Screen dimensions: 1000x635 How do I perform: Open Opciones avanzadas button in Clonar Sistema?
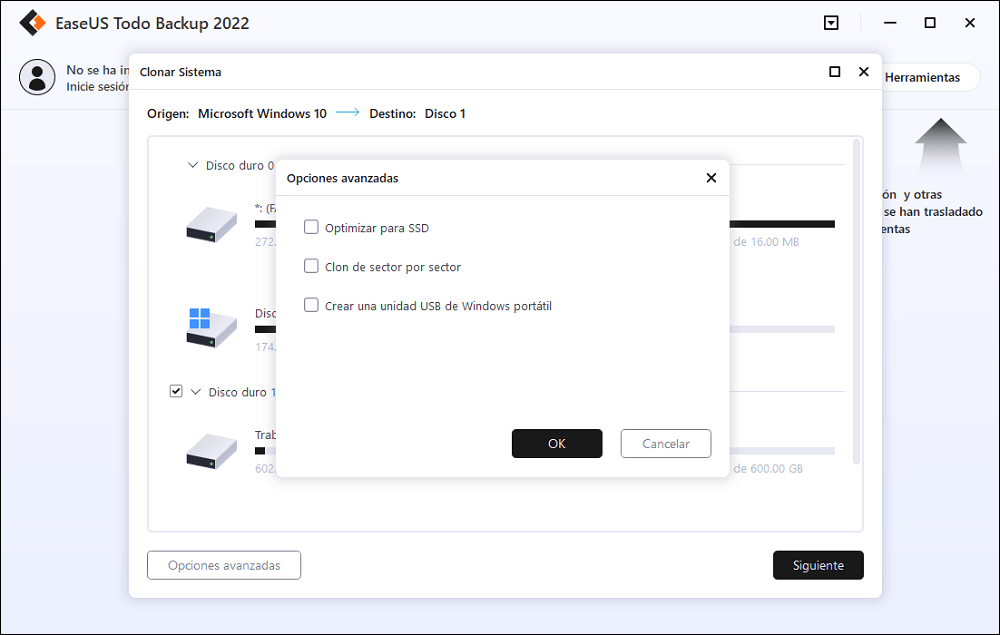(224, 565)
